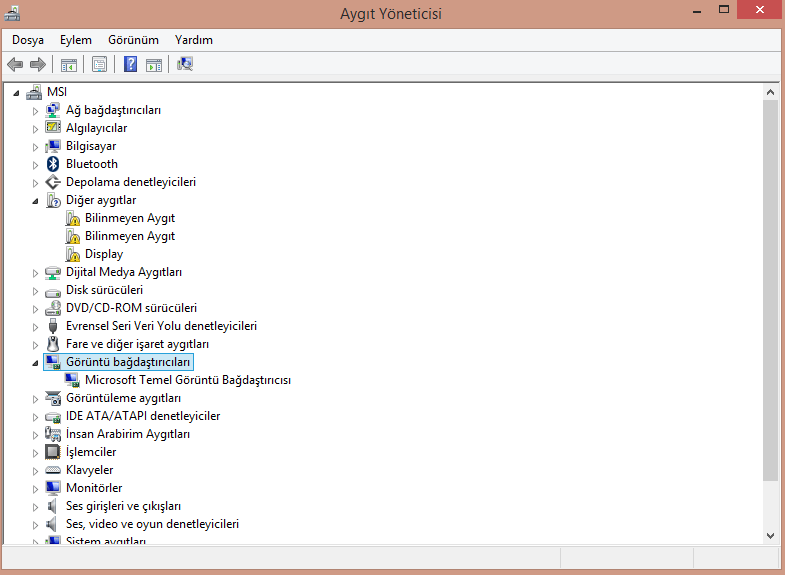Click the Monitörler monitor icon
785x575 pixels.
(53, 488)
